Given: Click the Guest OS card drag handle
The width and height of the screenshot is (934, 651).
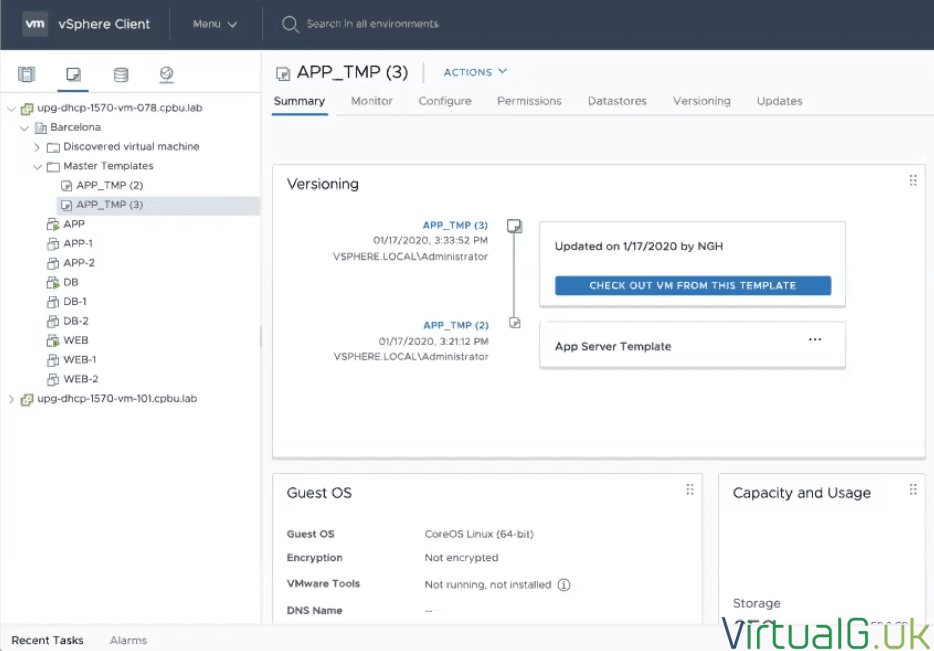Looking at the screenshot, I should coord(690,490).
